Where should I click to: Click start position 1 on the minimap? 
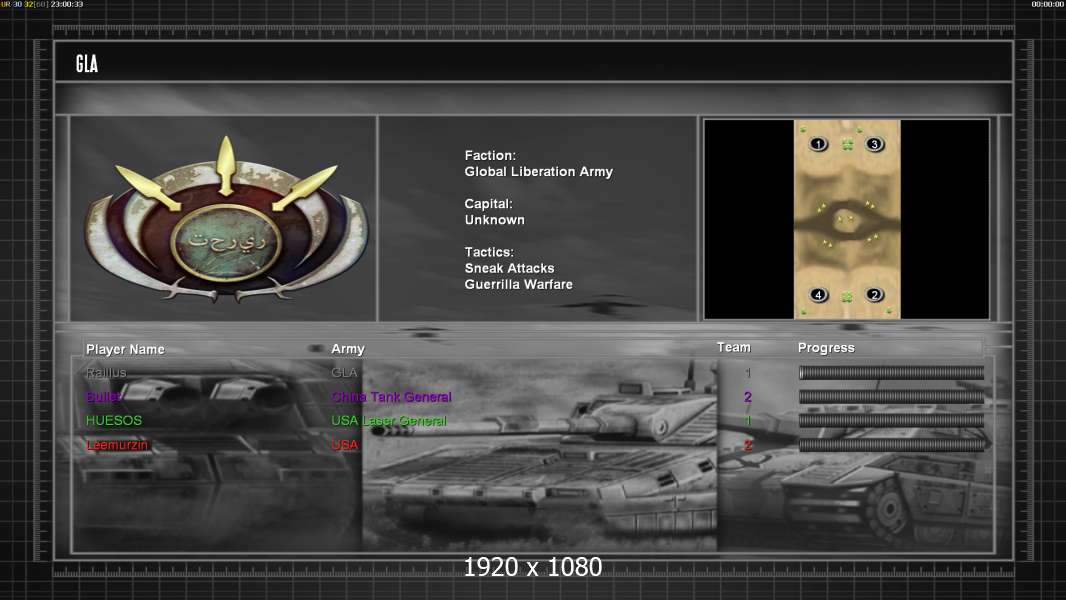click(818, 144)
